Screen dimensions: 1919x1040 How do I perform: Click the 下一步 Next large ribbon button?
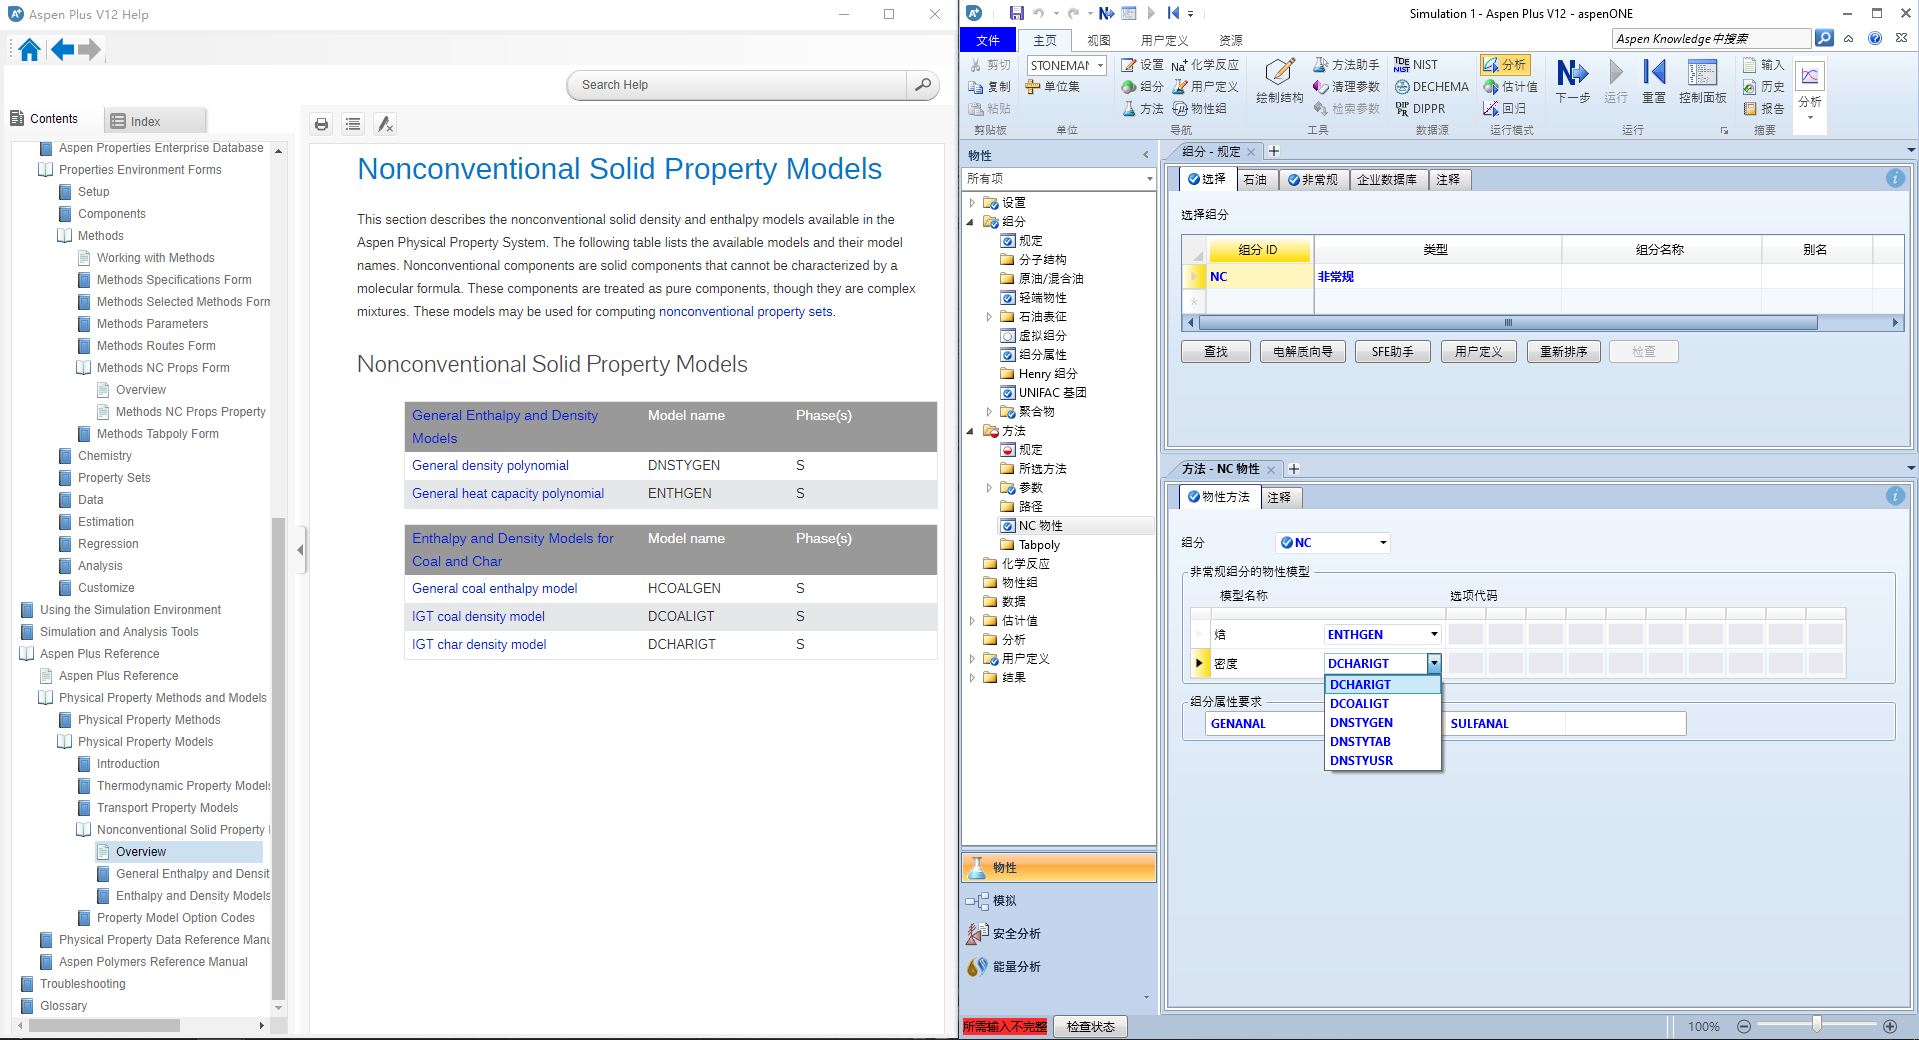1572,81
